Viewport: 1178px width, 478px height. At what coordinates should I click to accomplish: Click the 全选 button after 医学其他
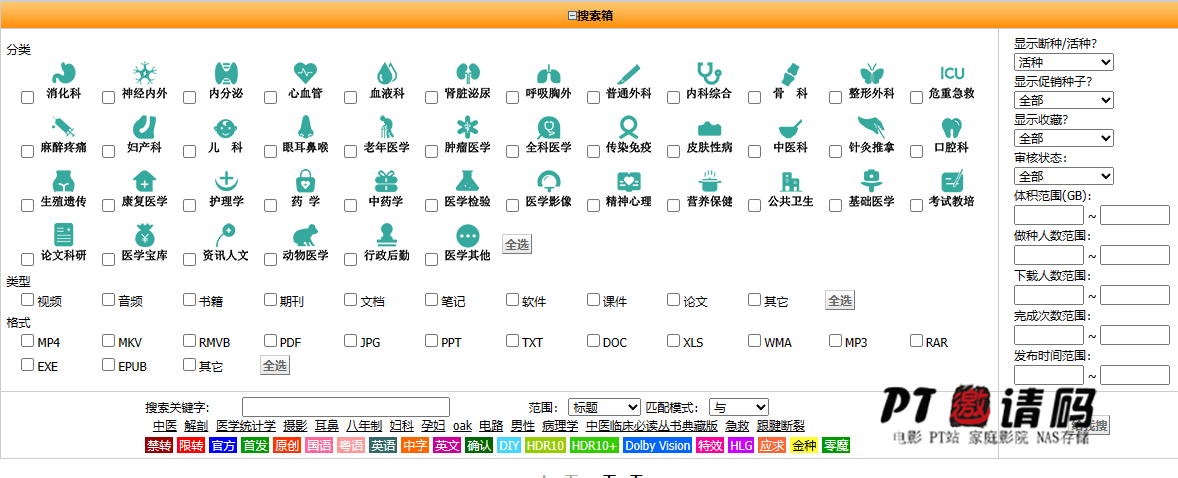click(516, 244)
